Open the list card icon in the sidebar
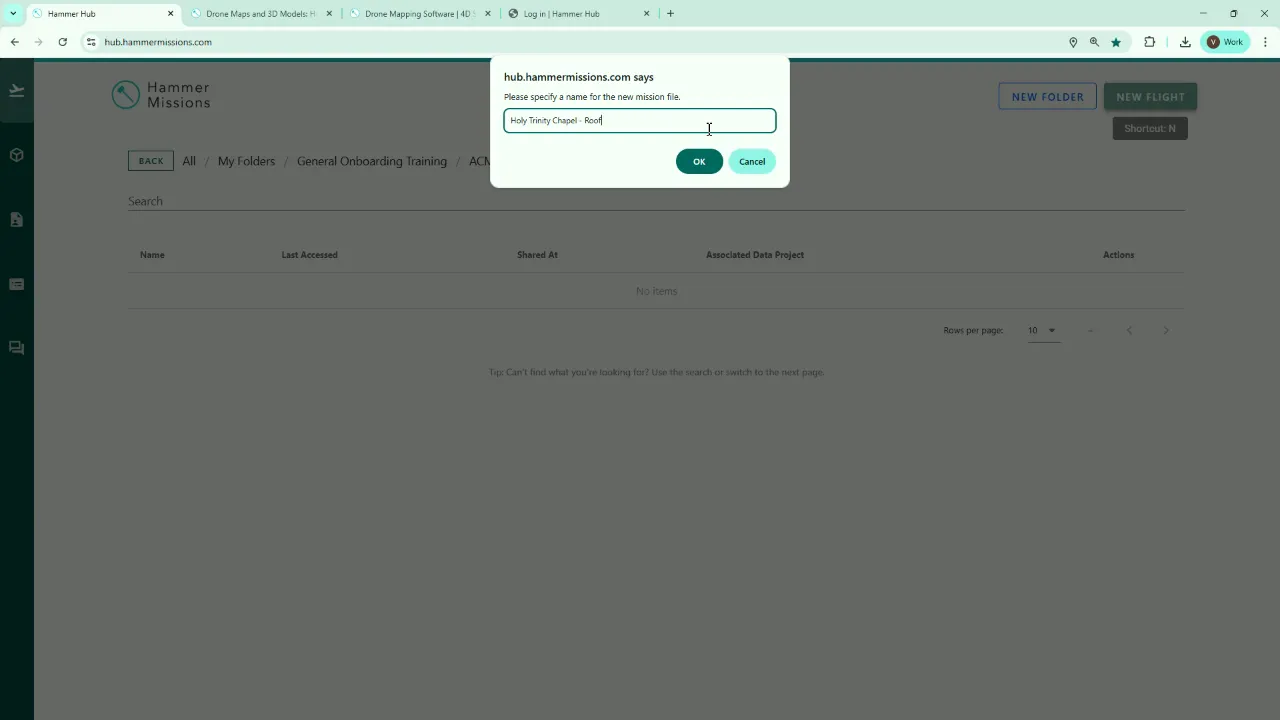1280x720 pixels. tap(17, 284)
